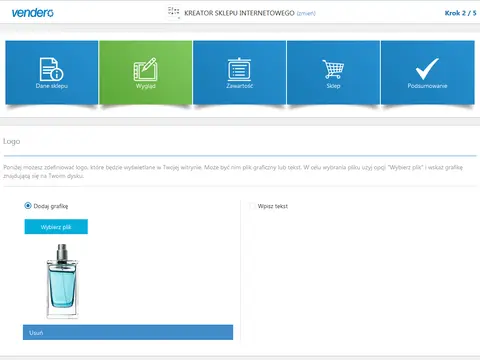Jump to the Podsumowanie step tile

click(428, 73)
